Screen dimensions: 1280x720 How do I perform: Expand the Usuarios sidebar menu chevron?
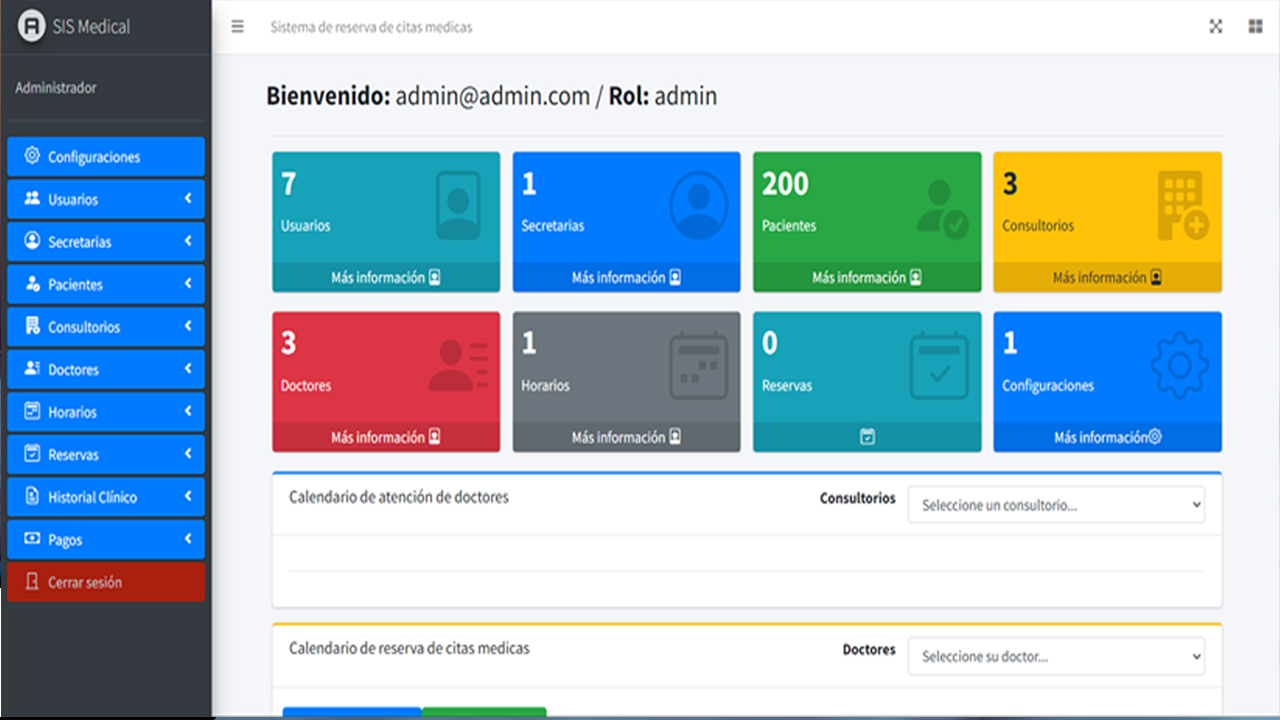[x=188, y=199]
